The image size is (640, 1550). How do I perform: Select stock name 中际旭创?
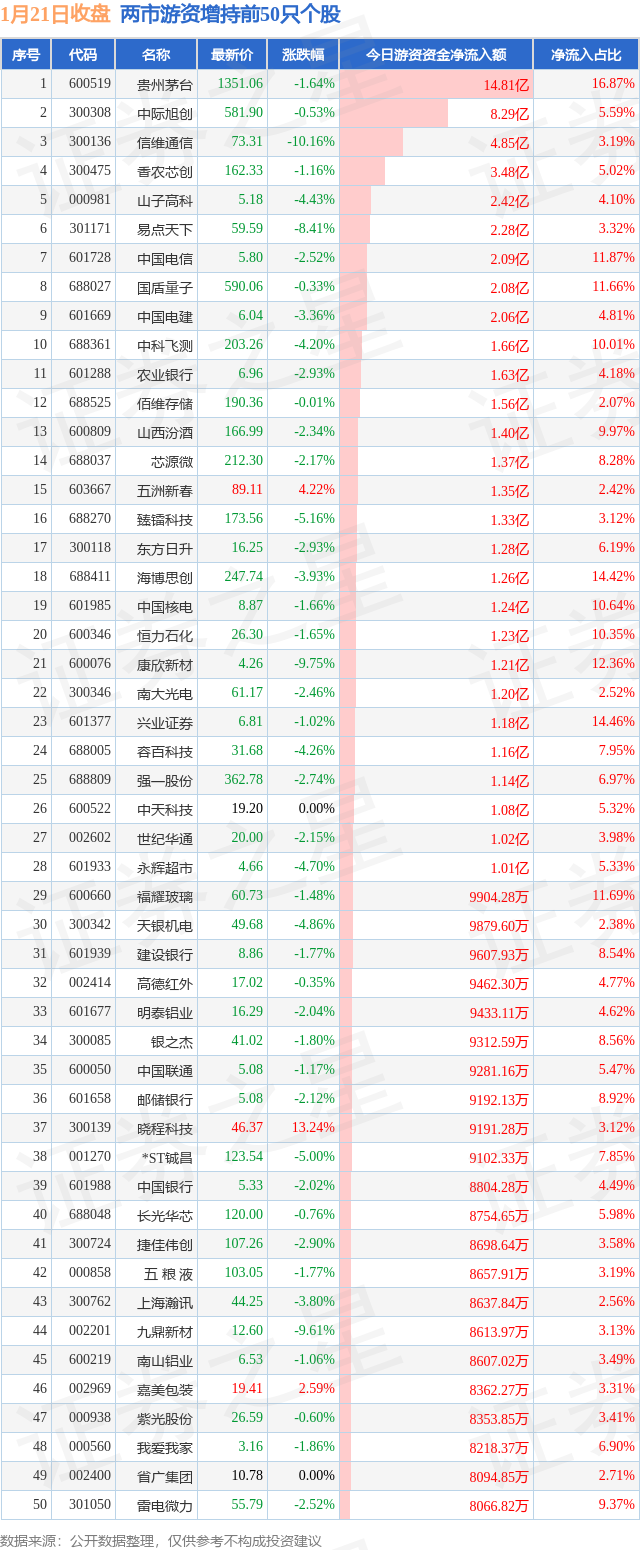(165, 113)
